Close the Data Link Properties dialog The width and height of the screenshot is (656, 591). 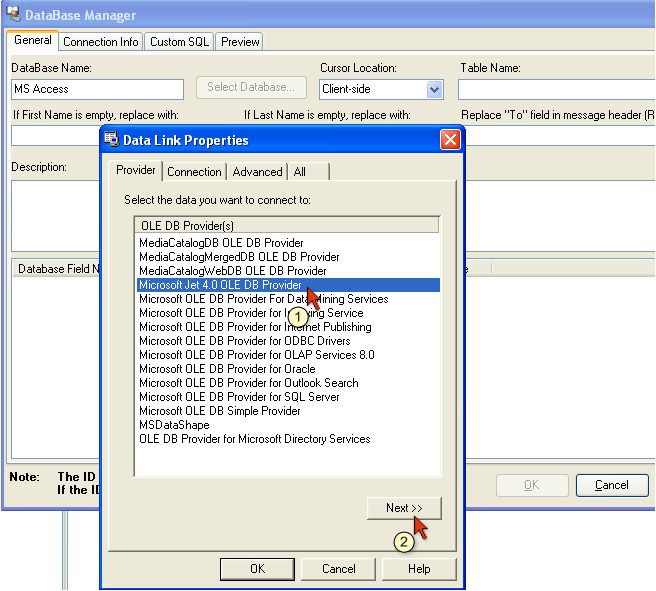[x=450, y=140]
